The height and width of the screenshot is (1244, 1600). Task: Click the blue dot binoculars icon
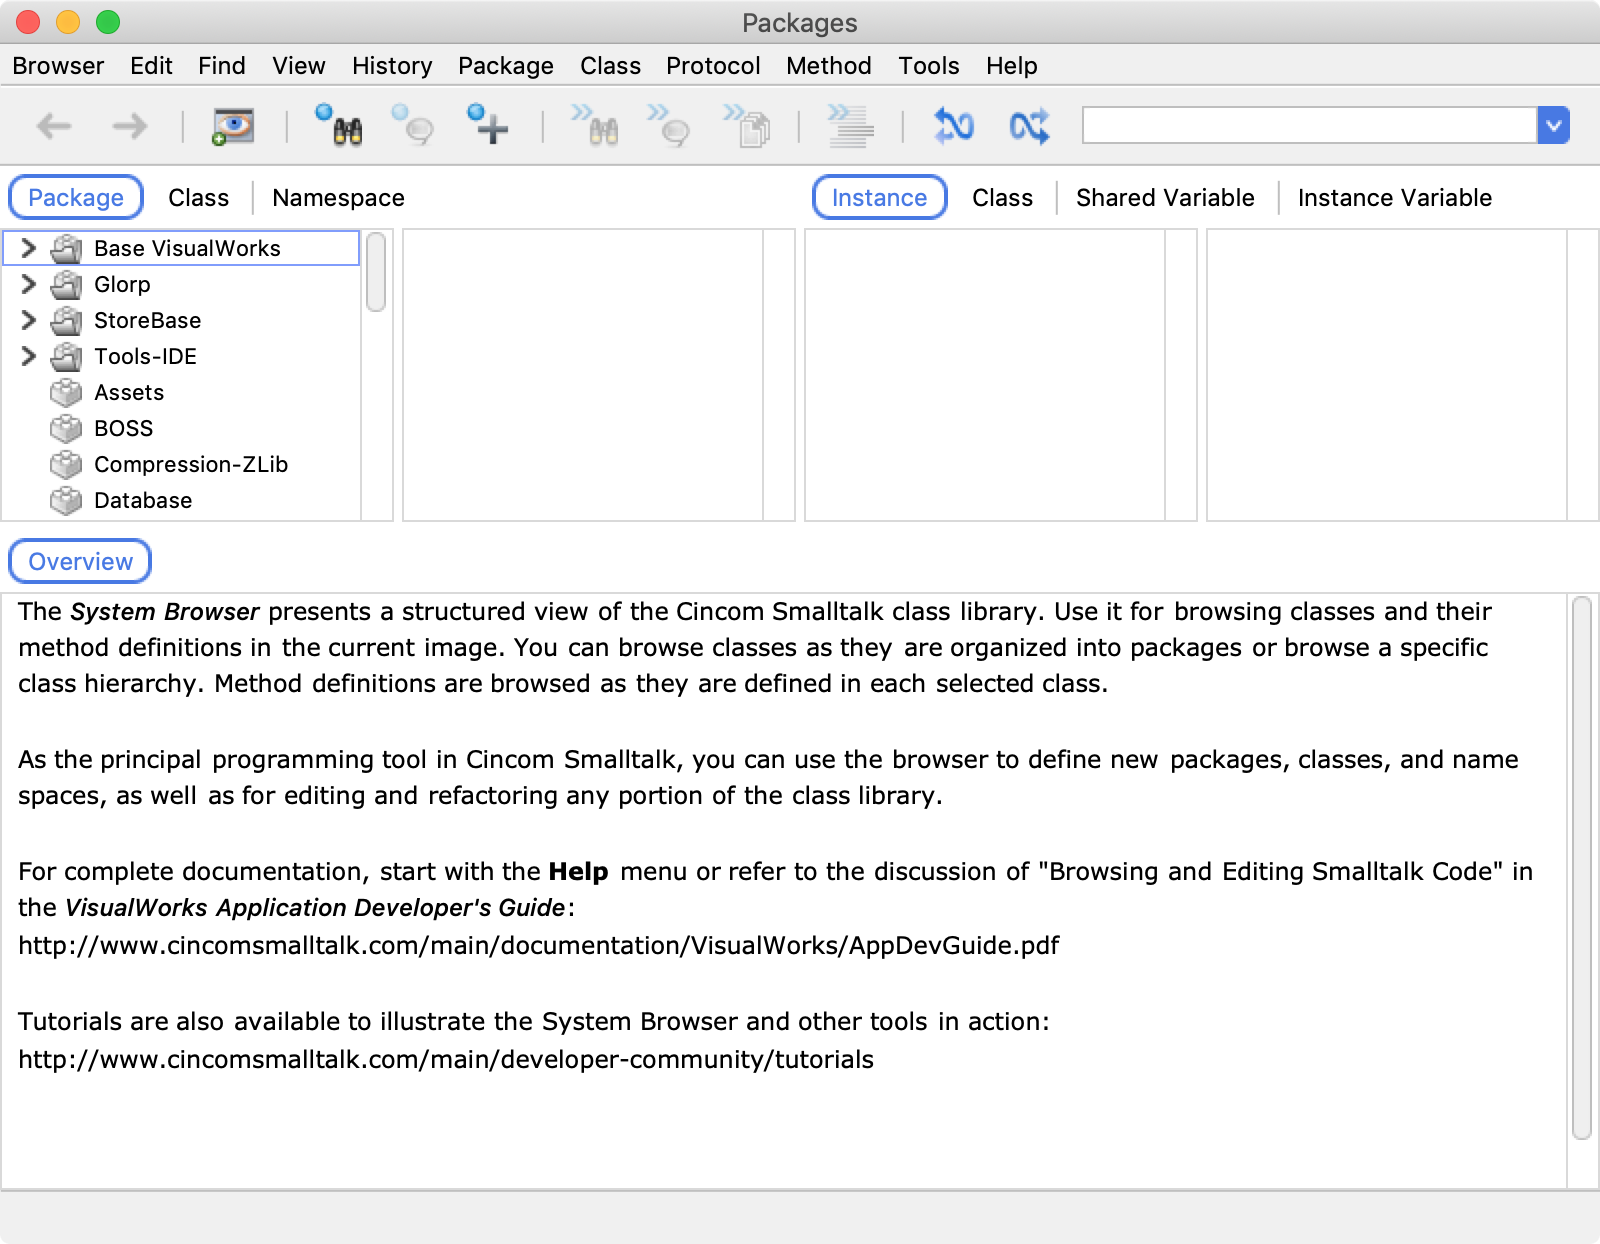[339, 126]
